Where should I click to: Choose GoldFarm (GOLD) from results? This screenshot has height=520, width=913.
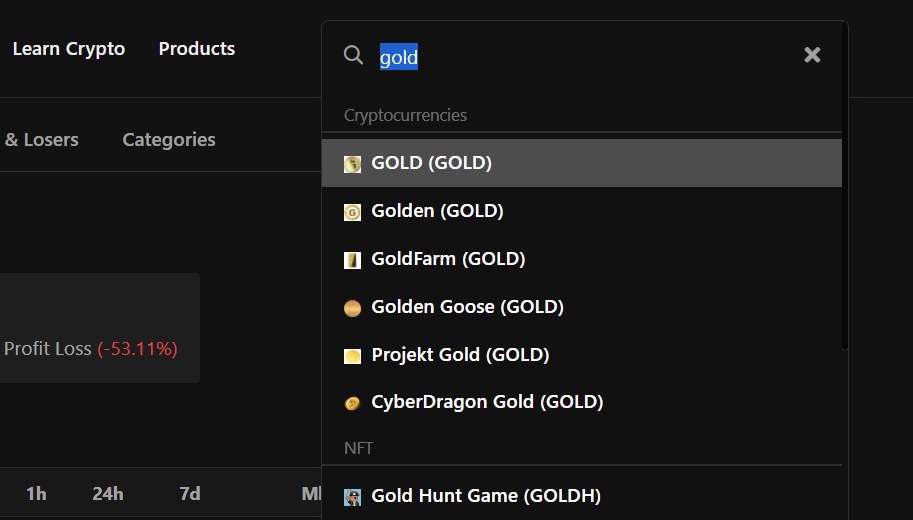pos(582,259)
